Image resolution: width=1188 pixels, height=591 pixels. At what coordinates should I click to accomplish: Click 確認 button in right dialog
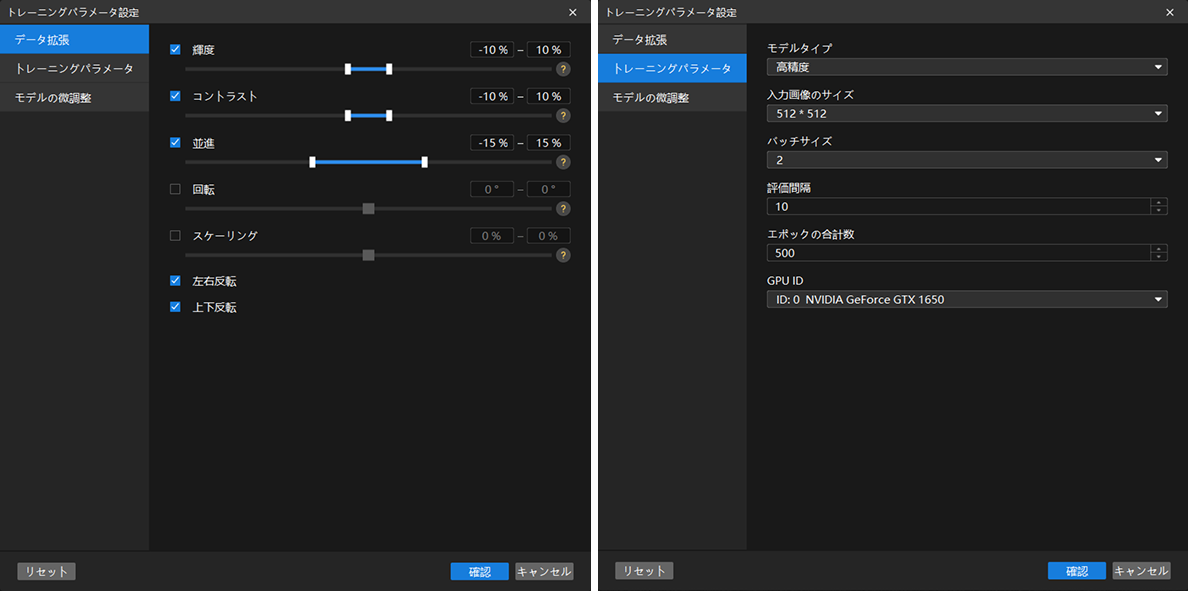tap(1077, 571)
